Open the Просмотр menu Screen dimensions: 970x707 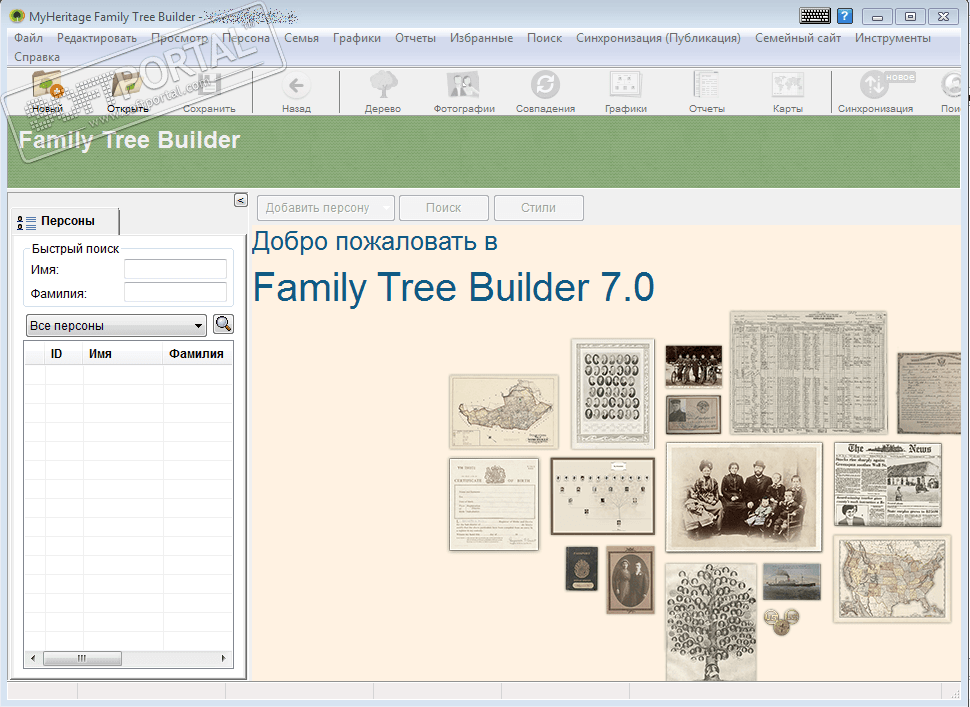(179, 38)
